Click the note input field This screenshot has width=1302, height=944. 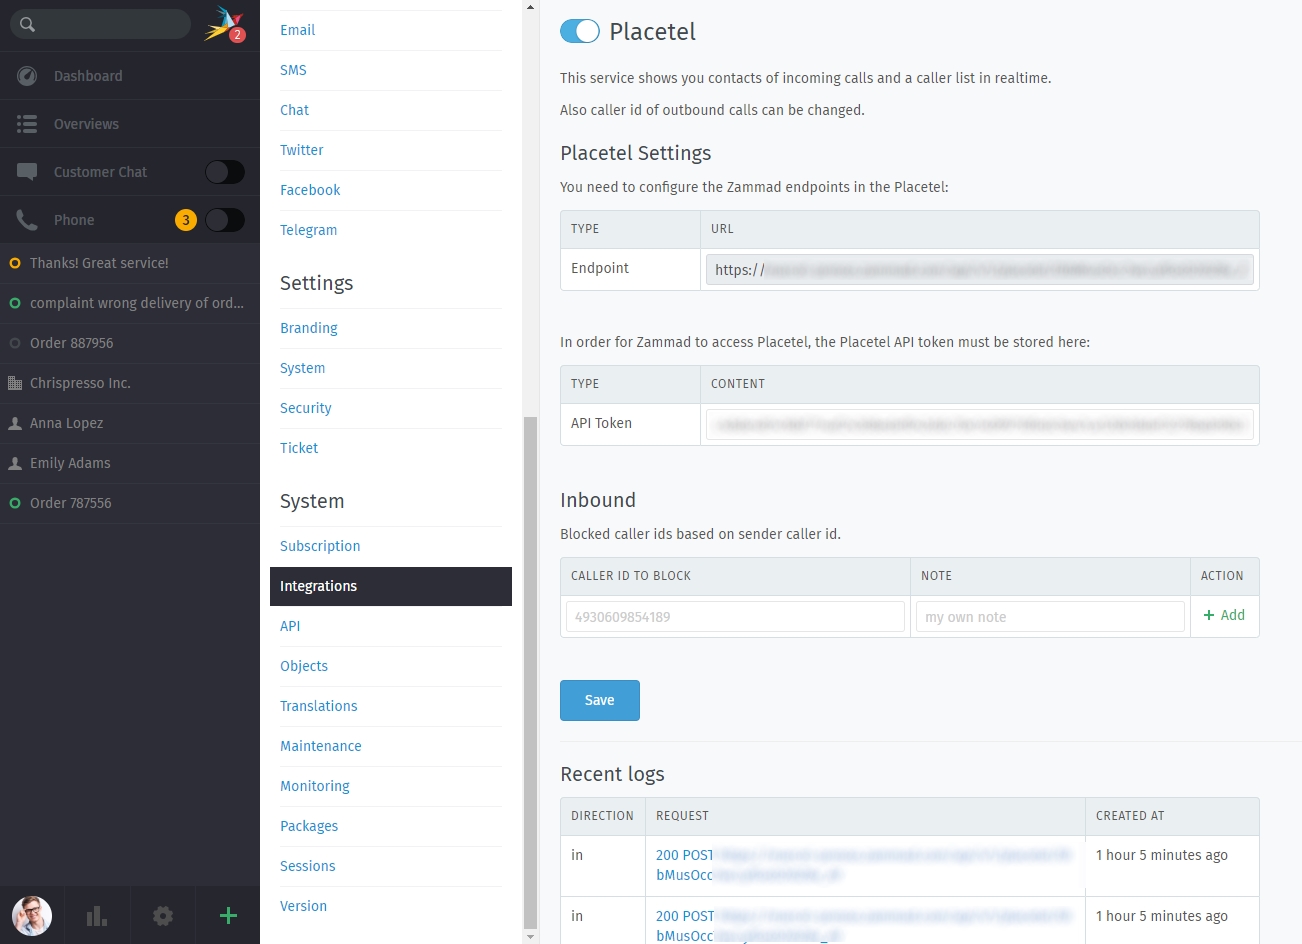click(x=1050, y=617)
